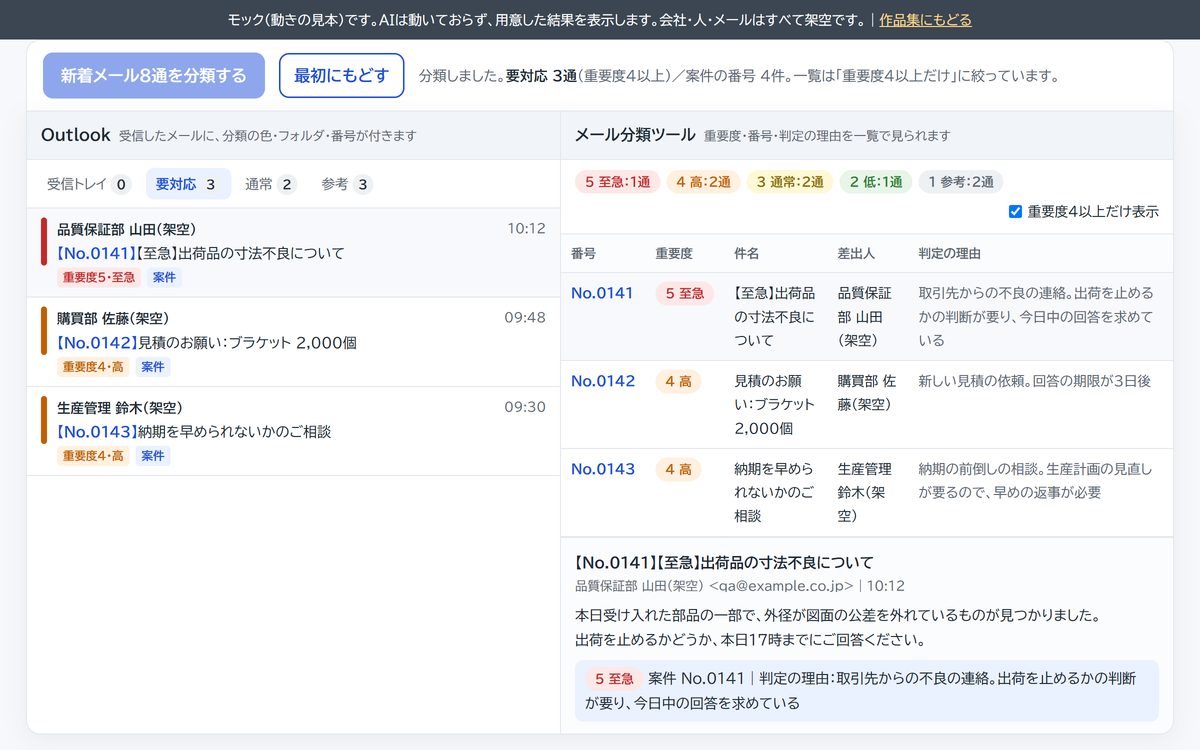Click the 1 参考:2通 summary chip

(960, 182)
